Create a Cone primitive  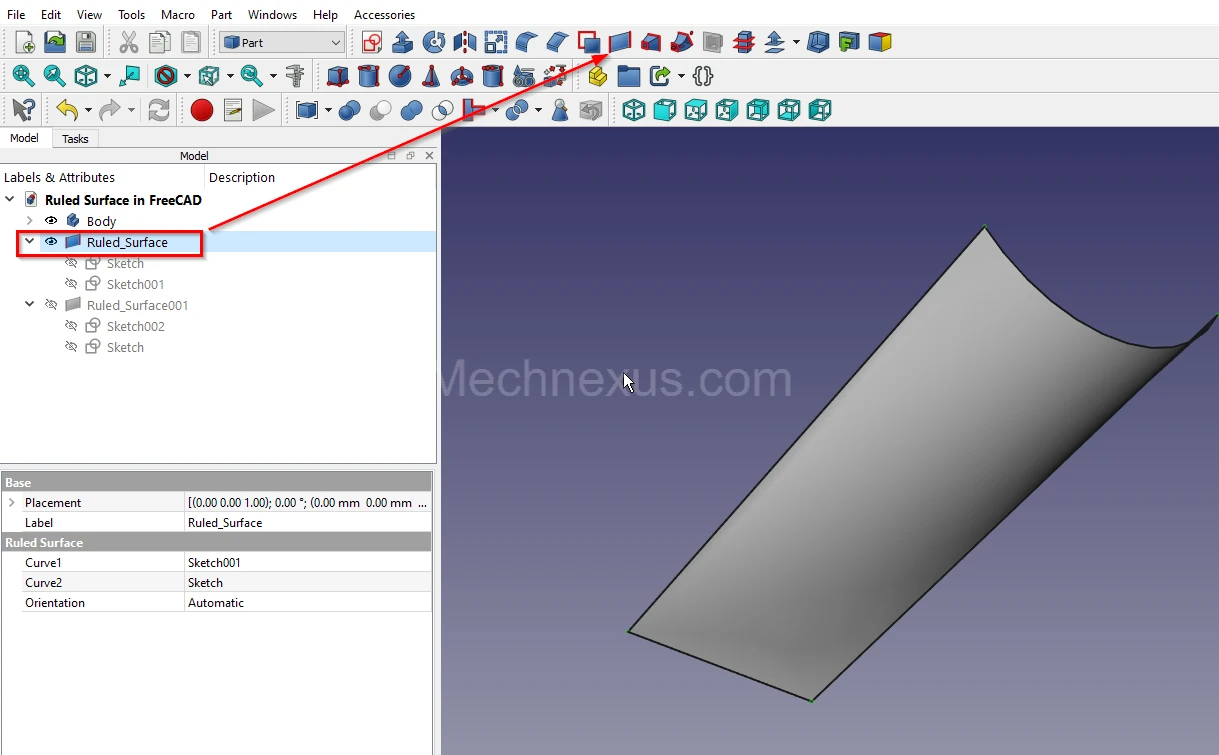click(431, 76)
